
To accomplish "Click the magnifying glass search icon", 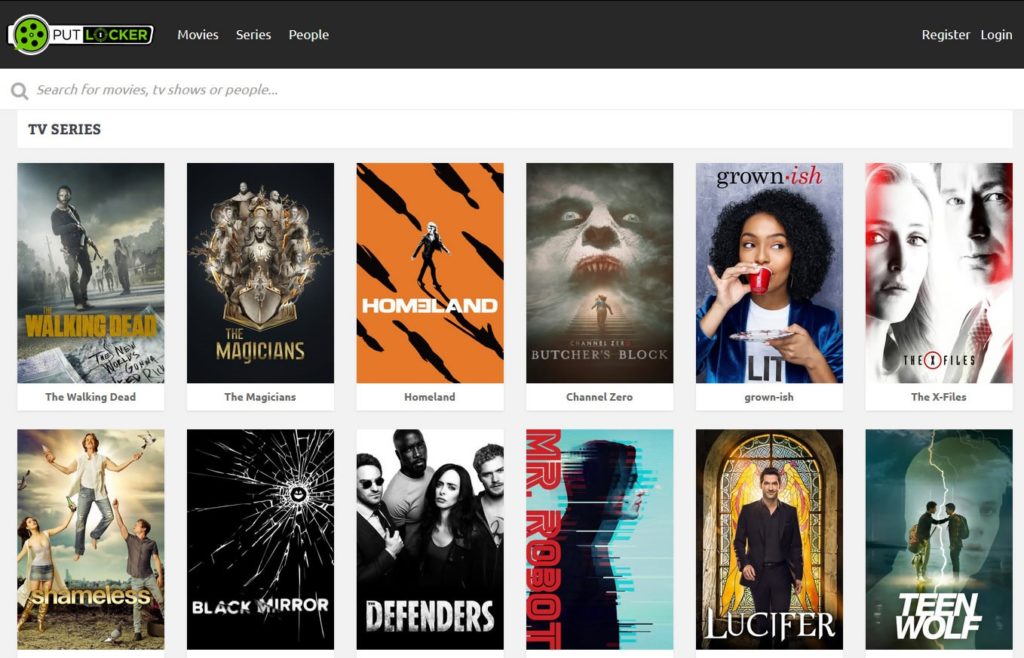I will (20, 90).
